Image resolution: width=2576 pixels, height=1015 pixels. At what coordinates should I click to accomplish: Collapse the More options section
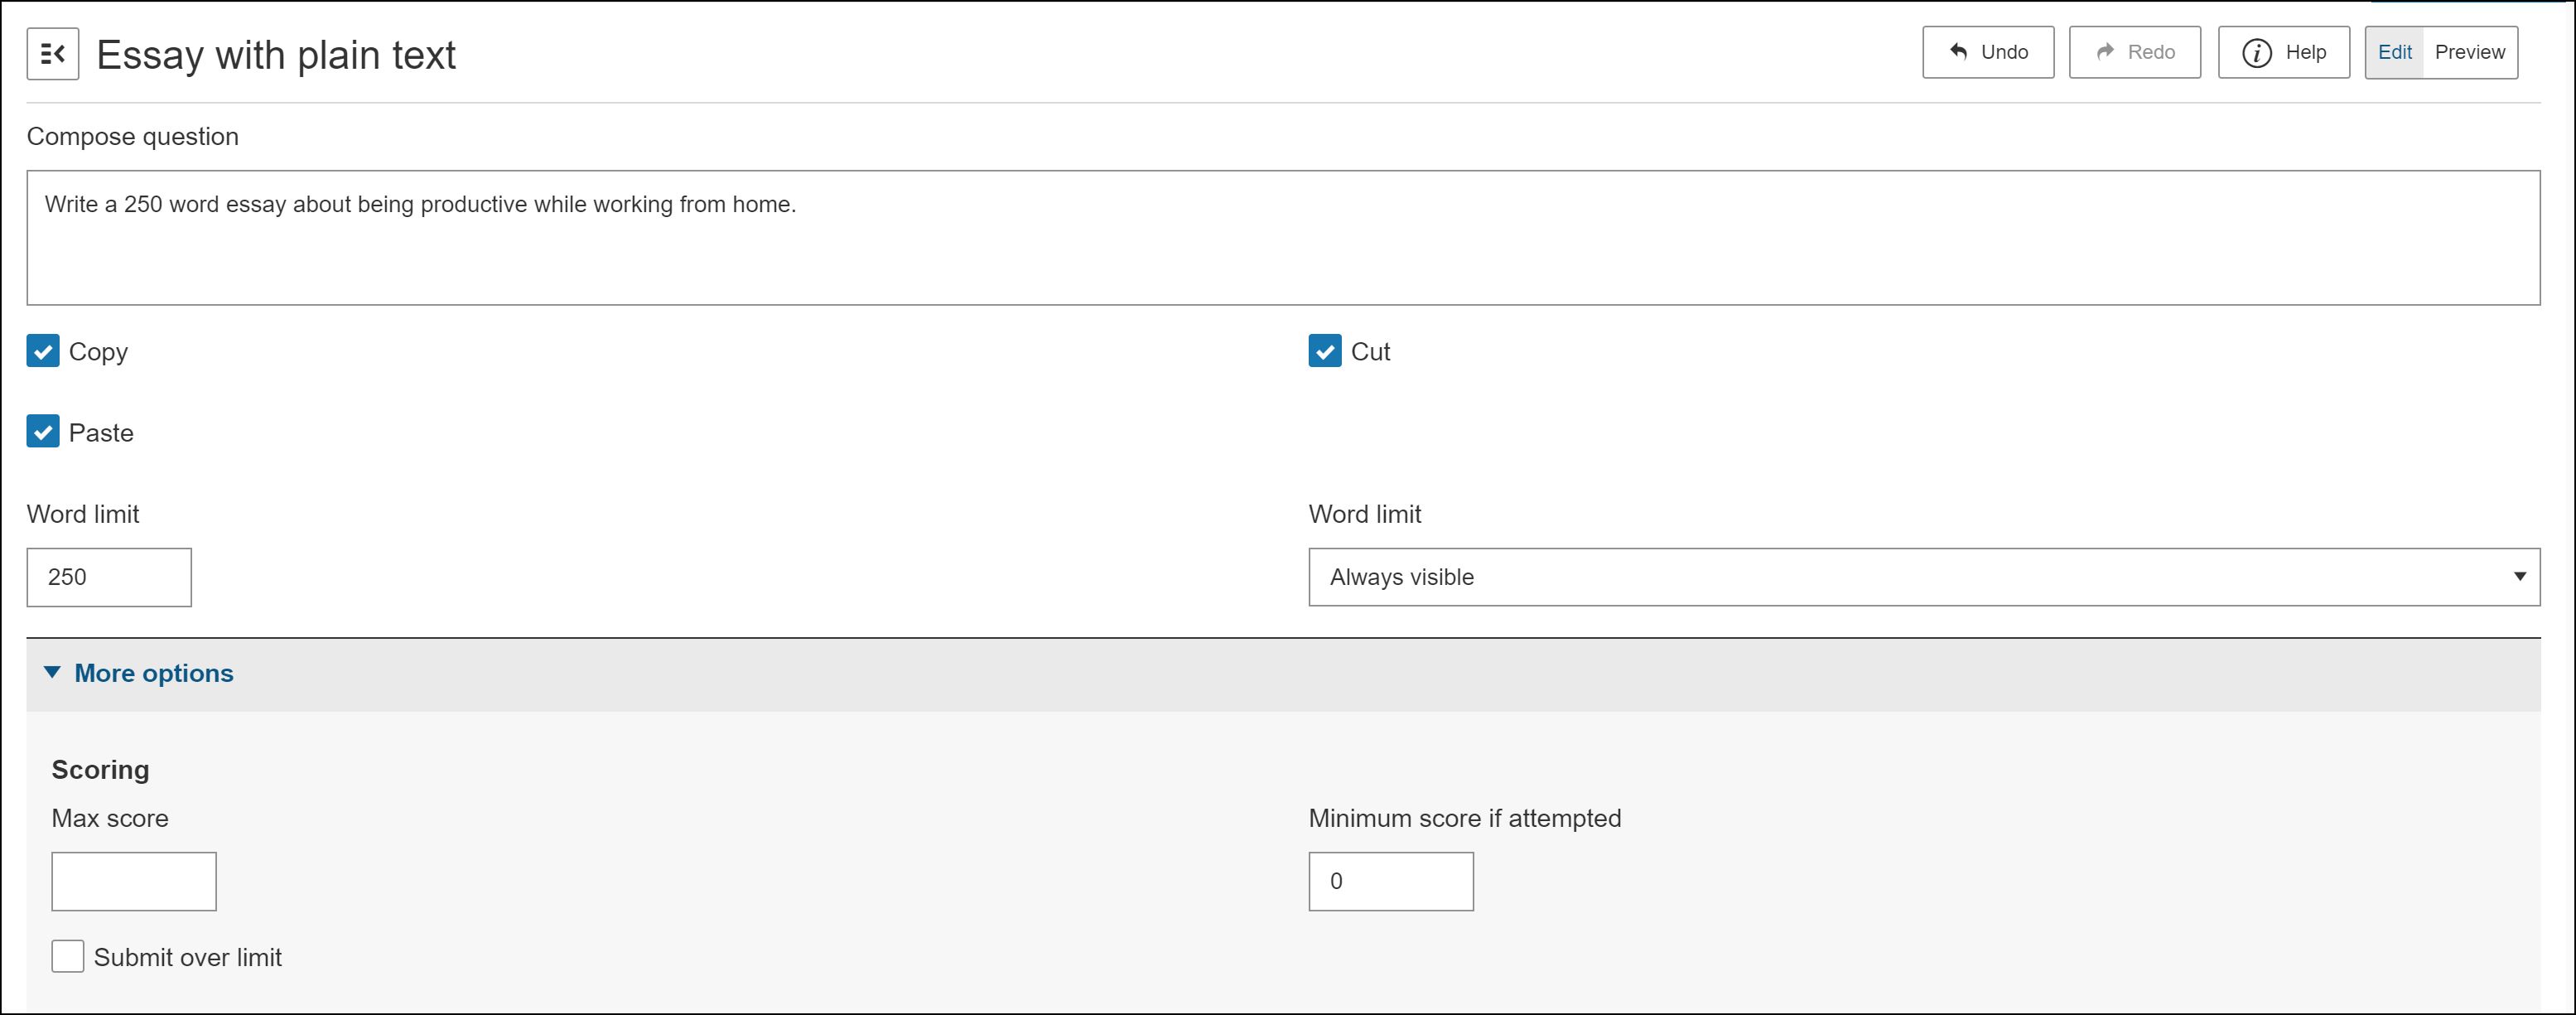[52, 673]
